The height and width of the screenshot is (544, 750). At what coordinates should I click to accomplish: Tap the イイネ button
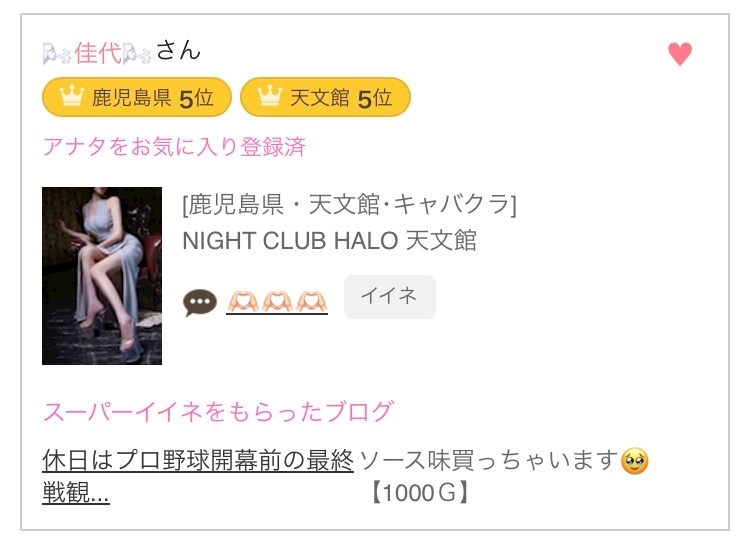coord(390,297)
